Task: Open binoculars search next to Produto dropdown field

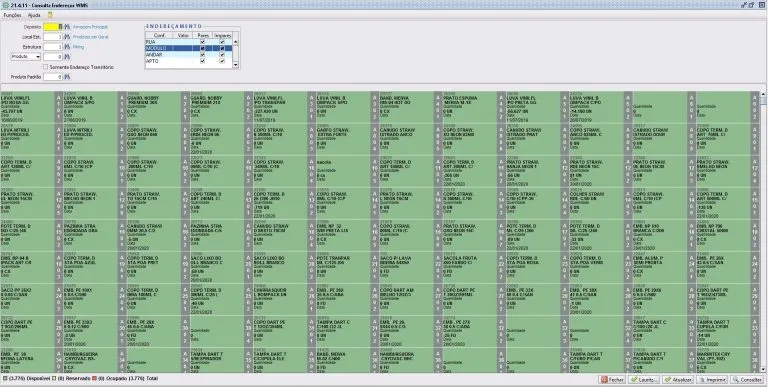Action: [x=68, y=57]
